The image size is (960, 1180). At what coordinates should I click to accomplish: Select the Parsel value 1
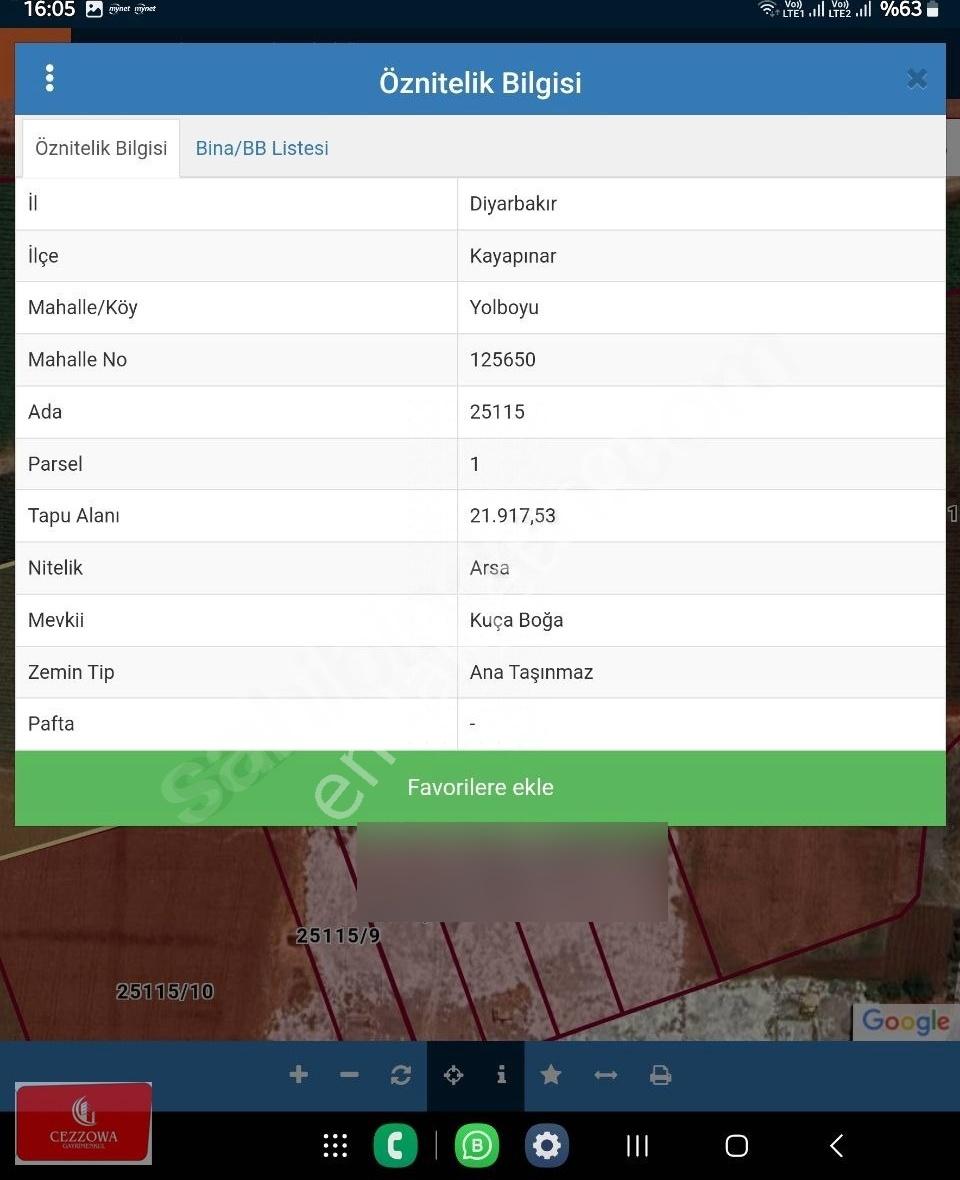point(475,464)
